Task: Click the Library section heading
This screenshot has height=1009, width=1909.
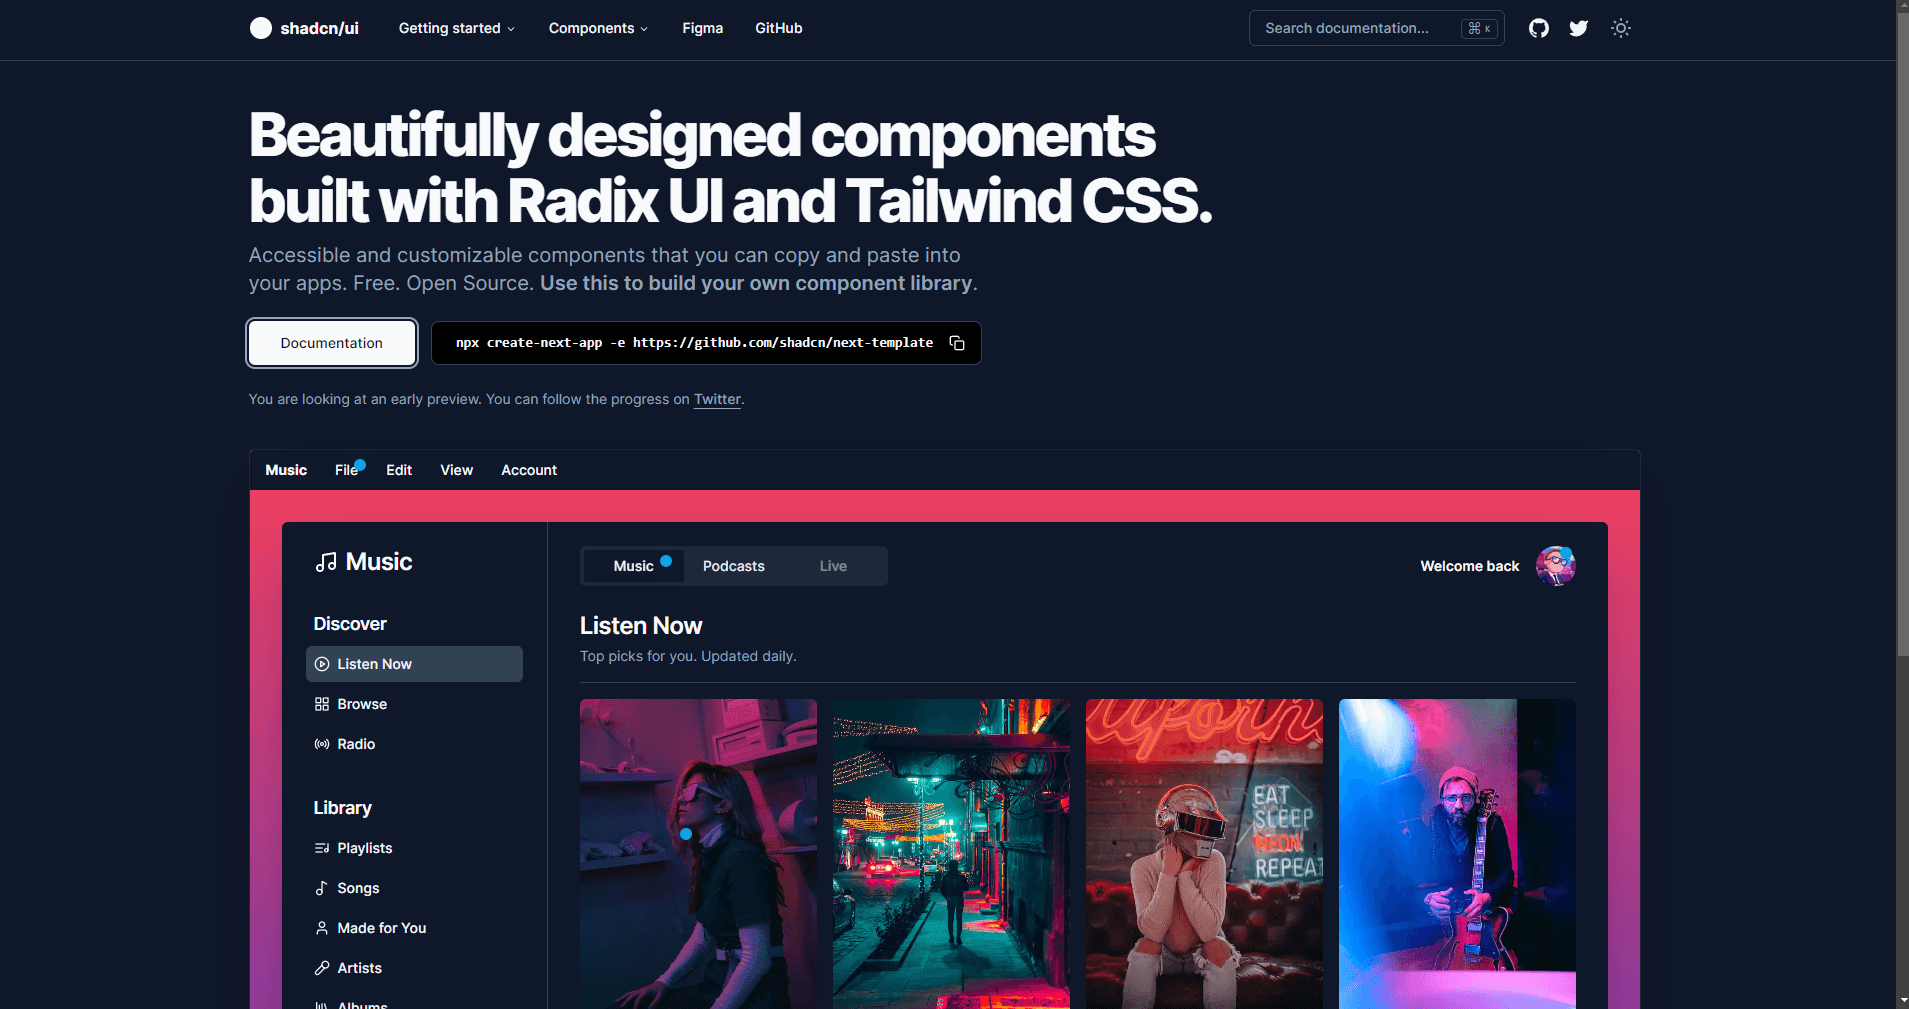Action: [342, 808]
